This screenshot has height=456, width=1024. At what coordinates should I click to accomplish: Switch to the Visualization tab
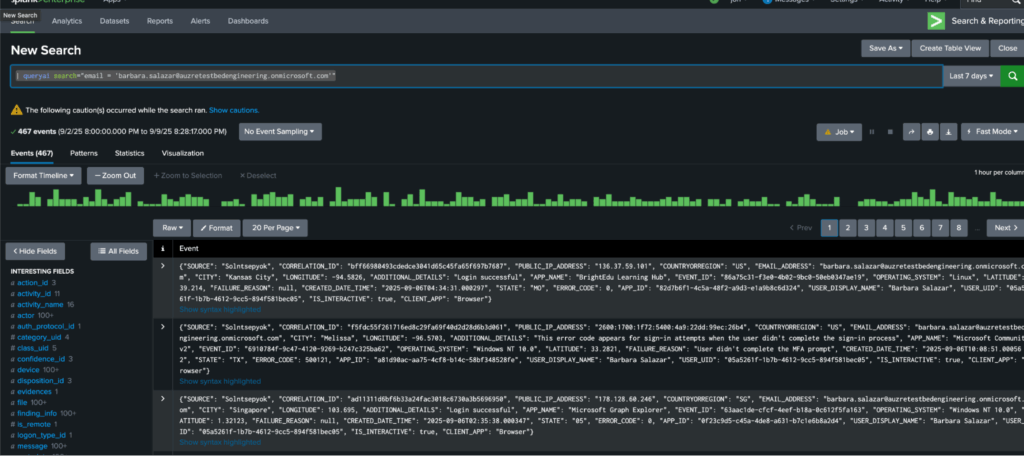(x=183, y=153)
